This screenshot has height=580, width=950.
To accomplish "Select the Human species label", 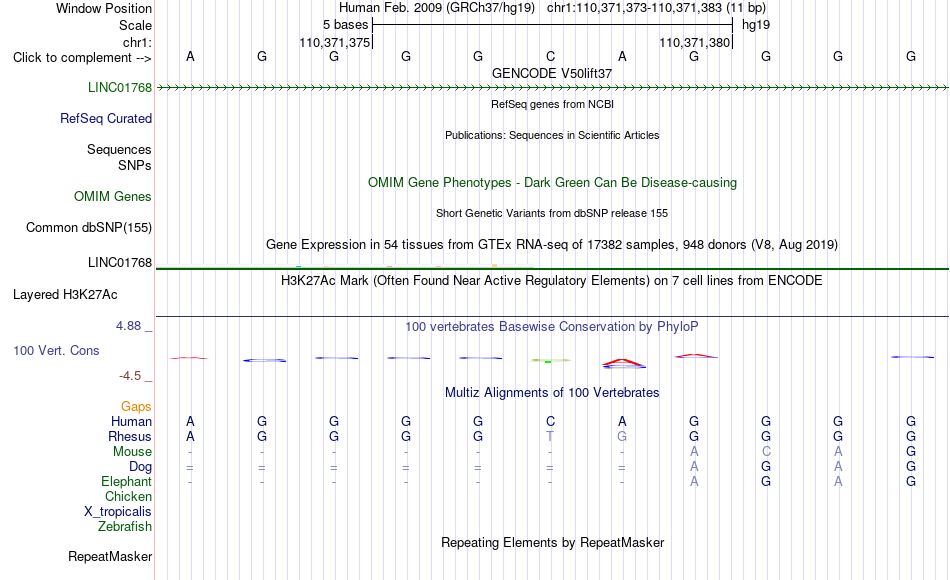I will 131,421.
